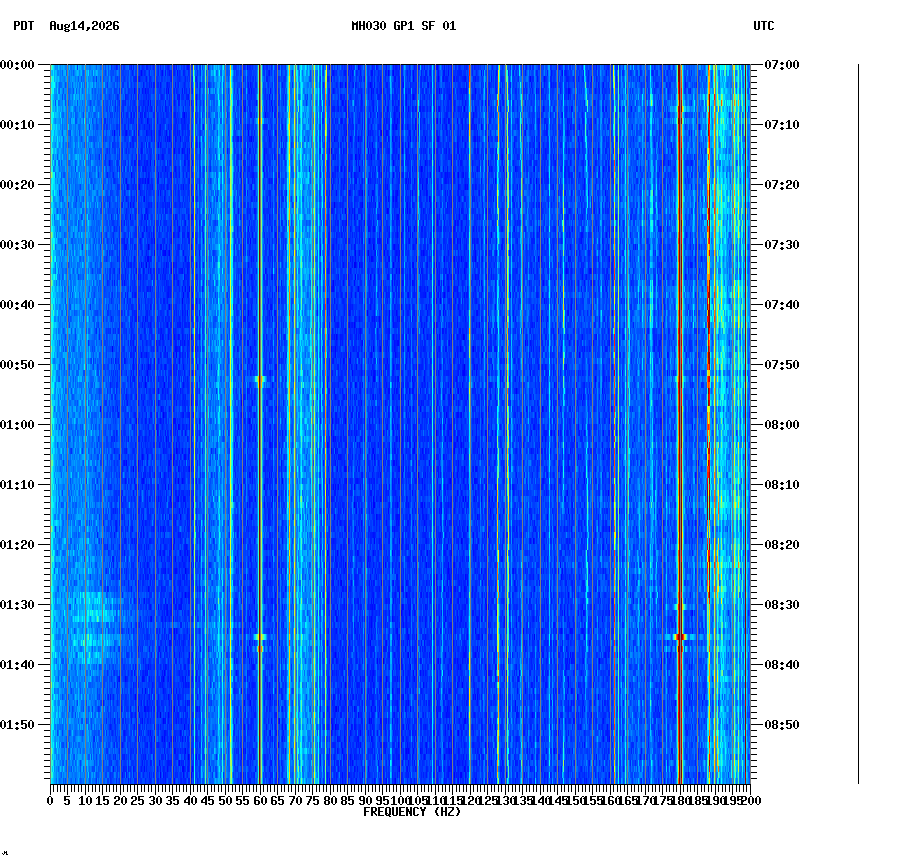Image resolution: width=902 pixels, height=864 pixels.
Task: Click the 'PDT' timezone label
Action: pos(24,26)
